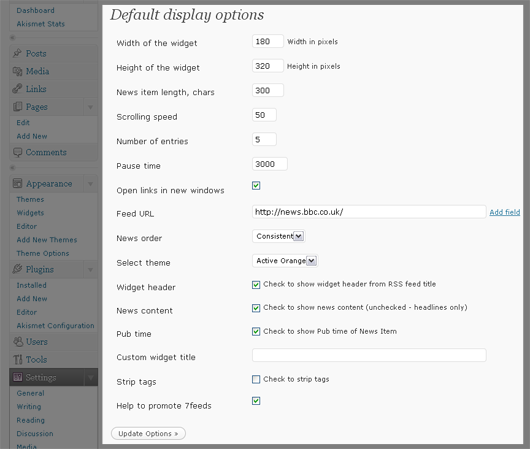Collapse the Pages menu arrow
The width and height of the screenshot is (530, 449).
(90, 107)
